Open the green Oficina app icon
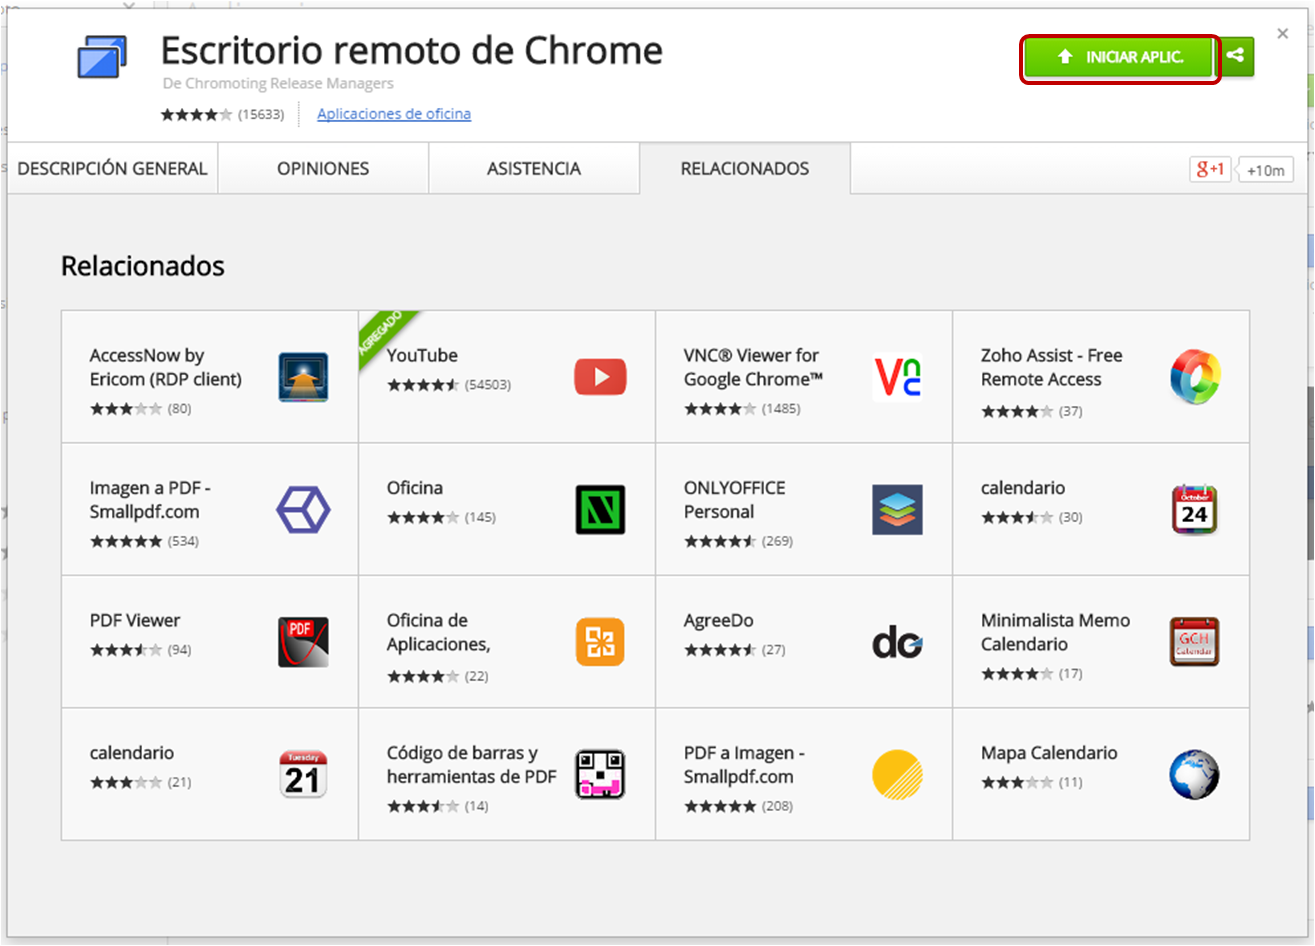The width and height of the screenshot is (1315, 946). click(x=600, y=510)
